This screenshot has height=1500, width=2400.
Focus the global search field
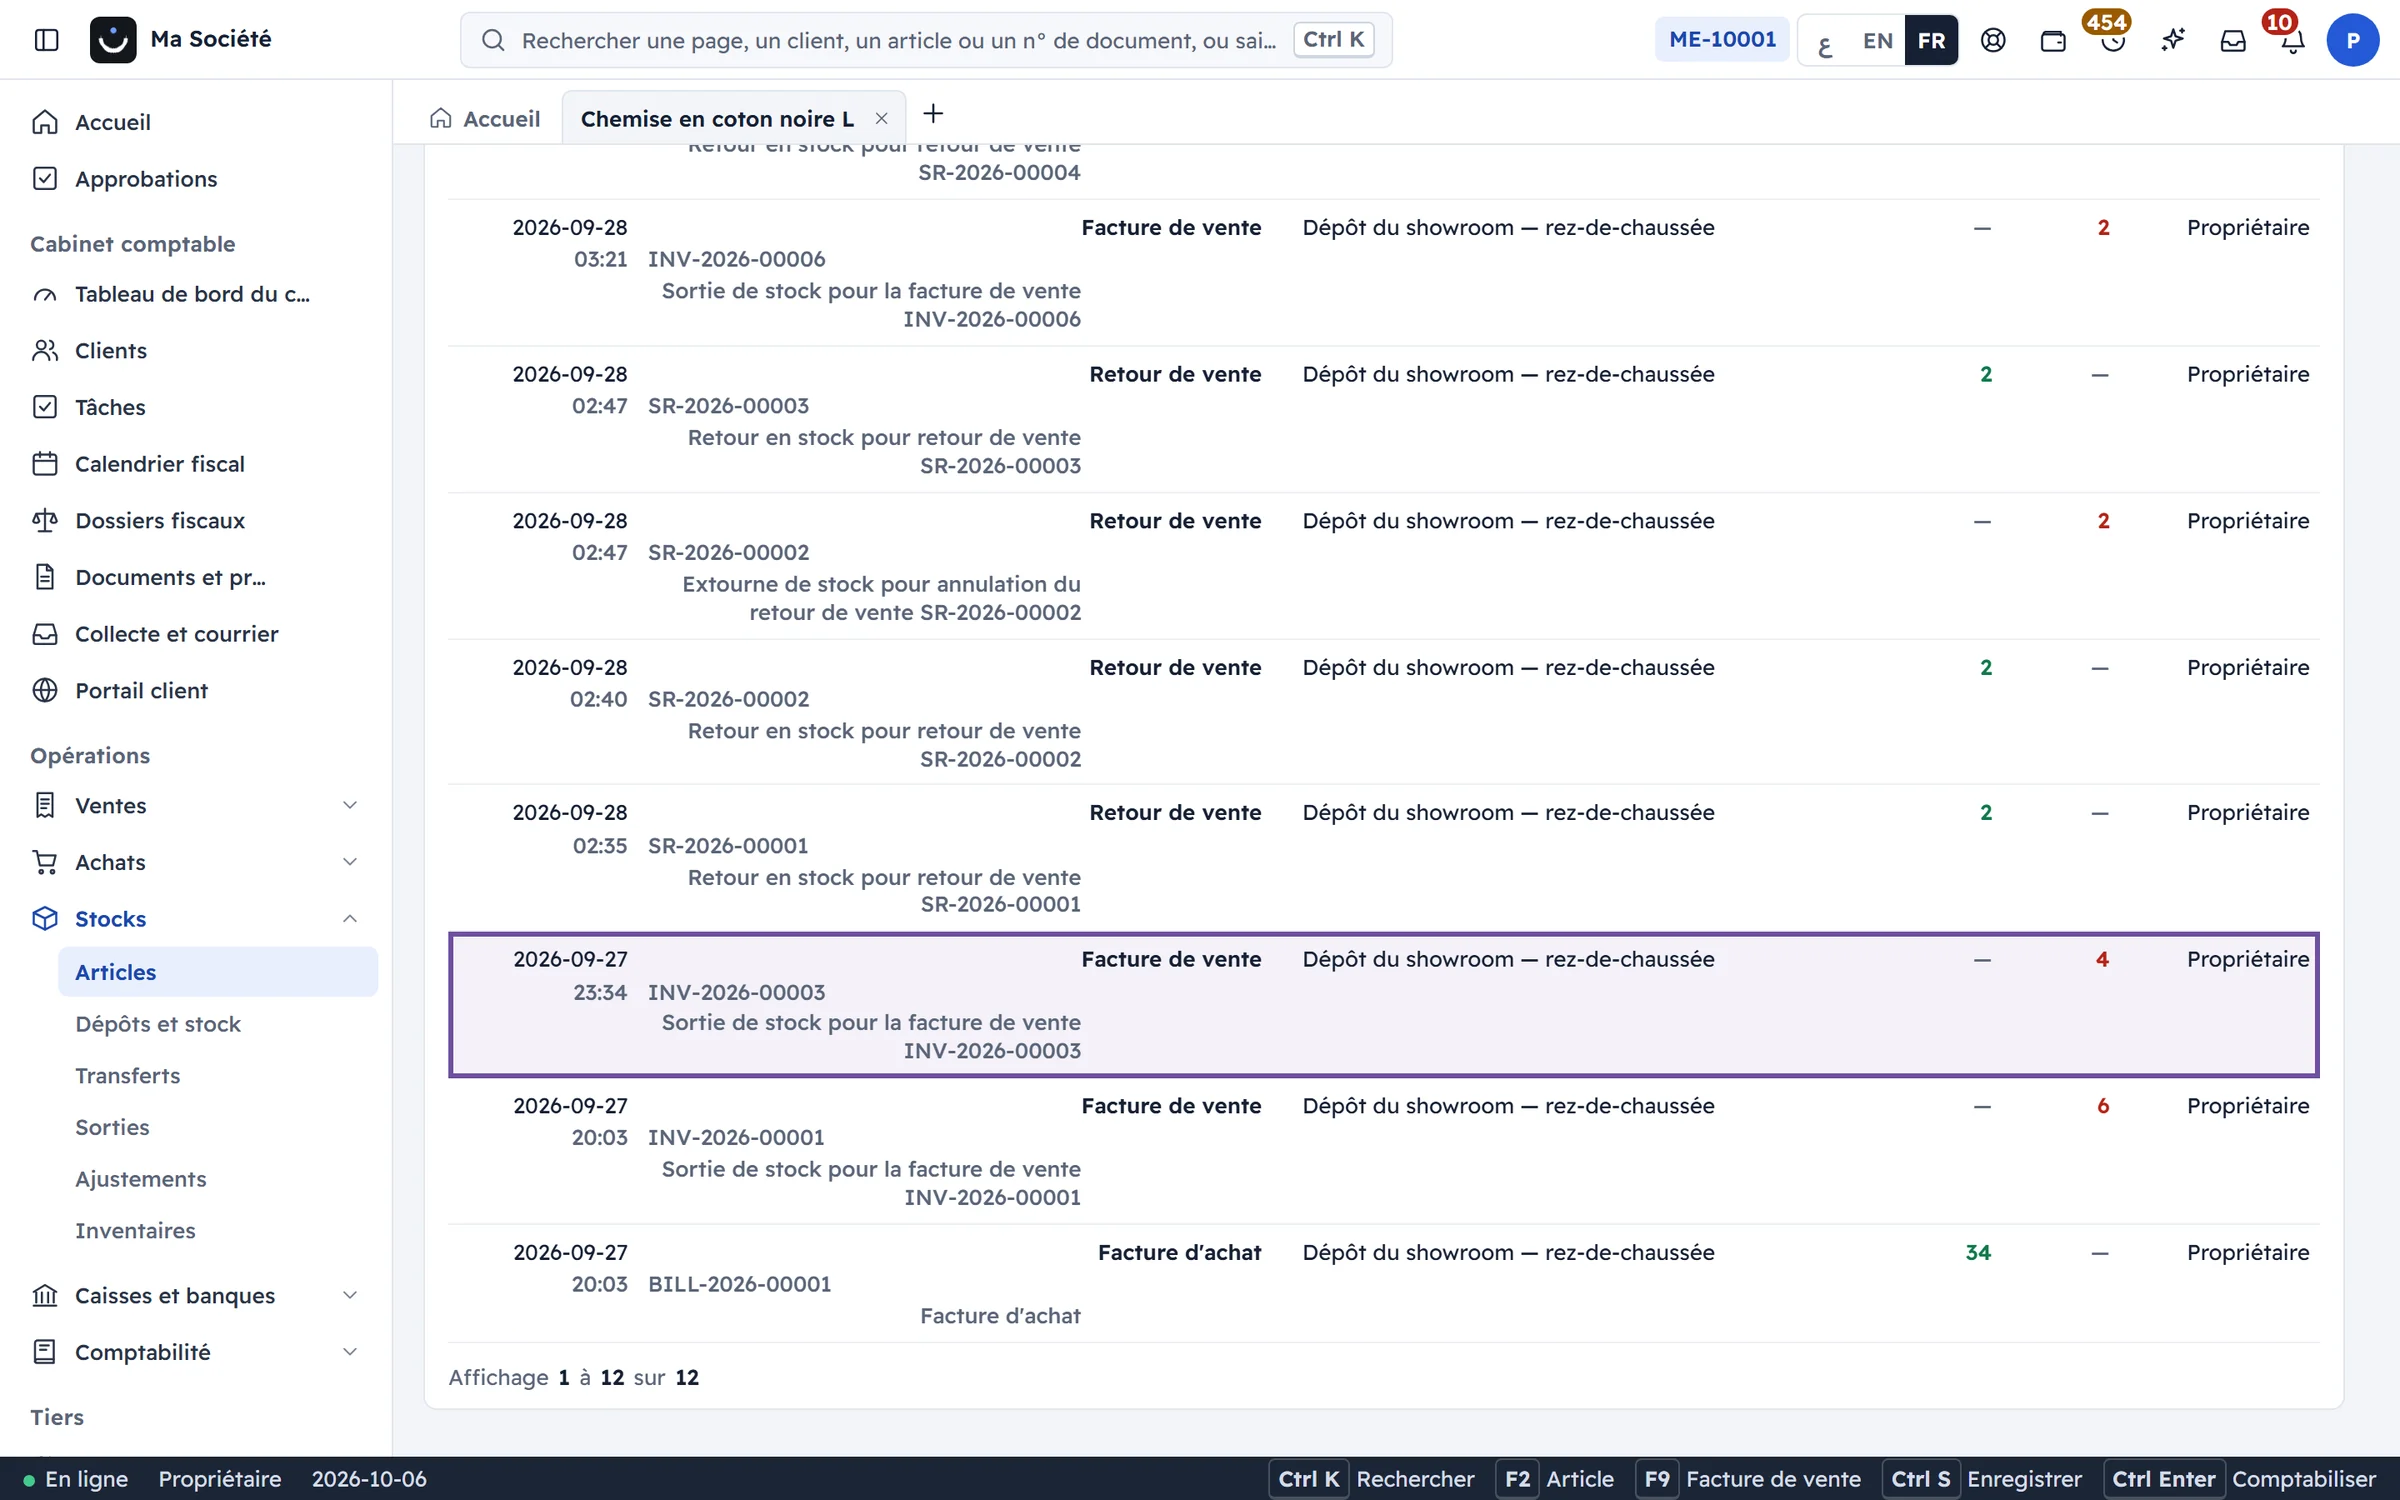click(x=926, y=40)
